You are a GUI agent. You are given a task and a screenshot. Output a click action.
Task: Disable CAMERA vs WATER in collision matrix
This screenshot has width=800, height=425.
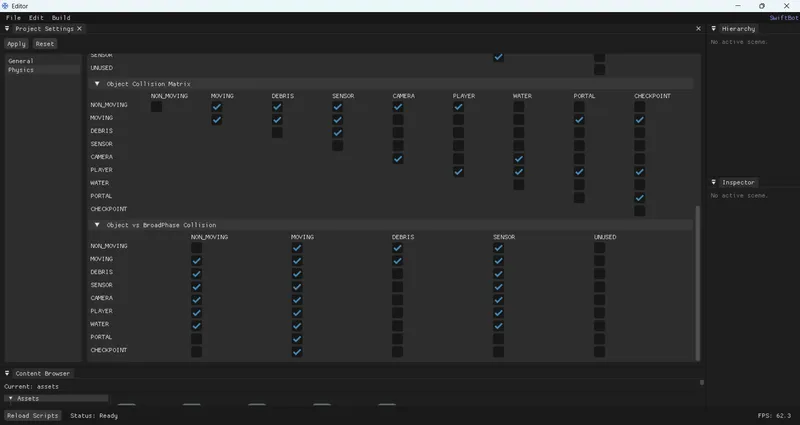point(519,159)
